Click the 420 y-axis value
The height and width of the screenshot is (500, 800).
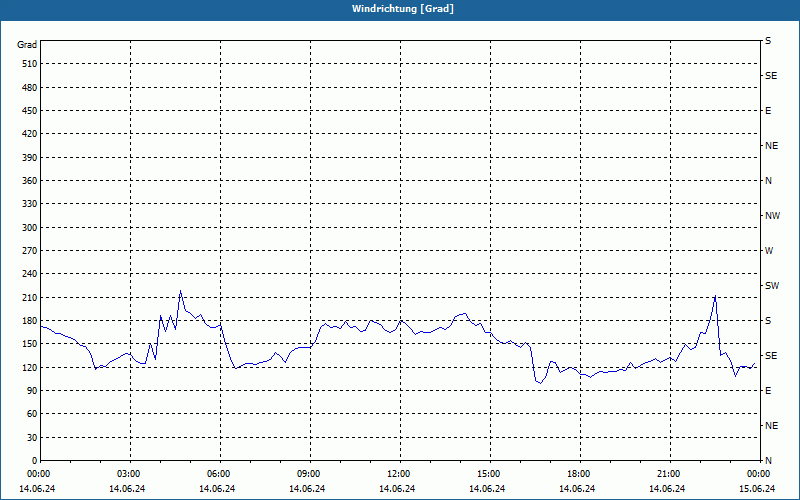pyautogui.click(x=30, y=134)
